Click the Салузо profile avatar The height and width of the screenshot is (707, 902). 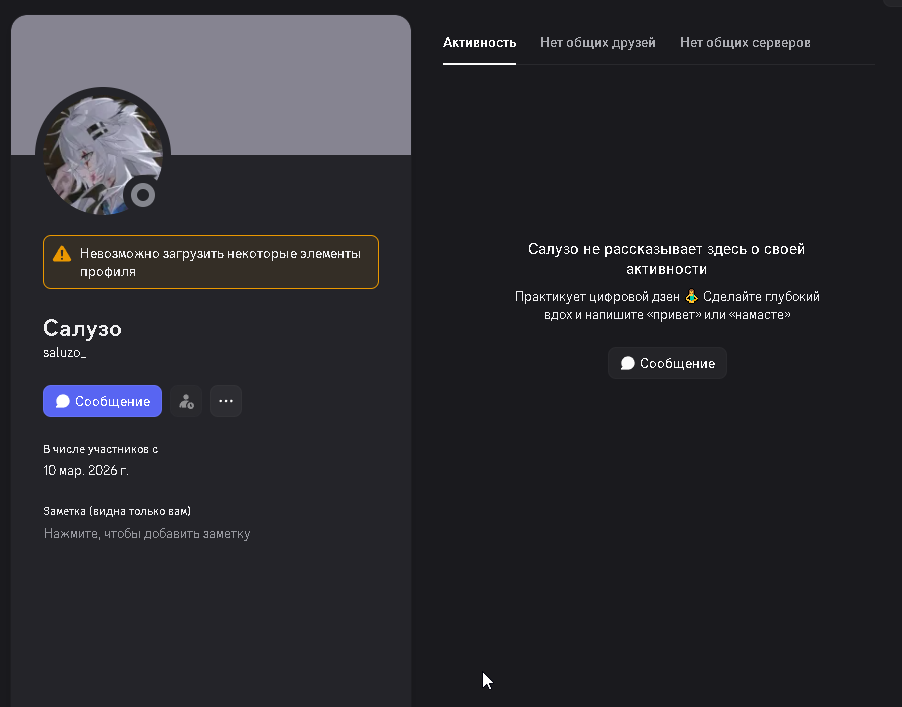tap(102, 154)
